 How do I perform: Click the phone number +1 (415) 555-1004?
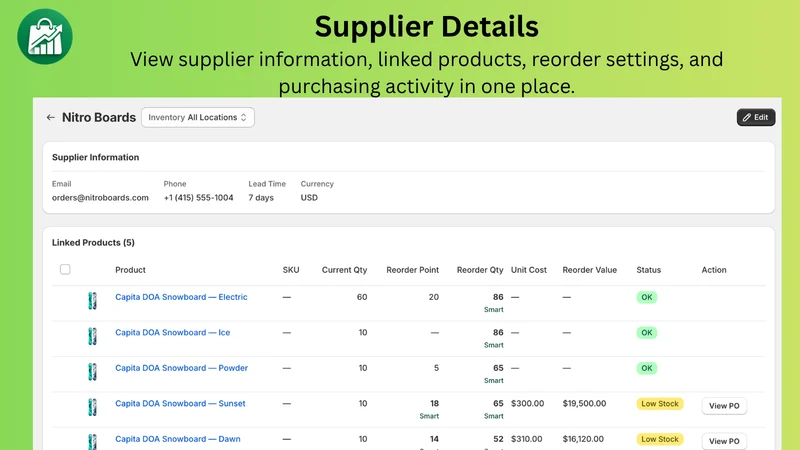(x=198, y=197)
